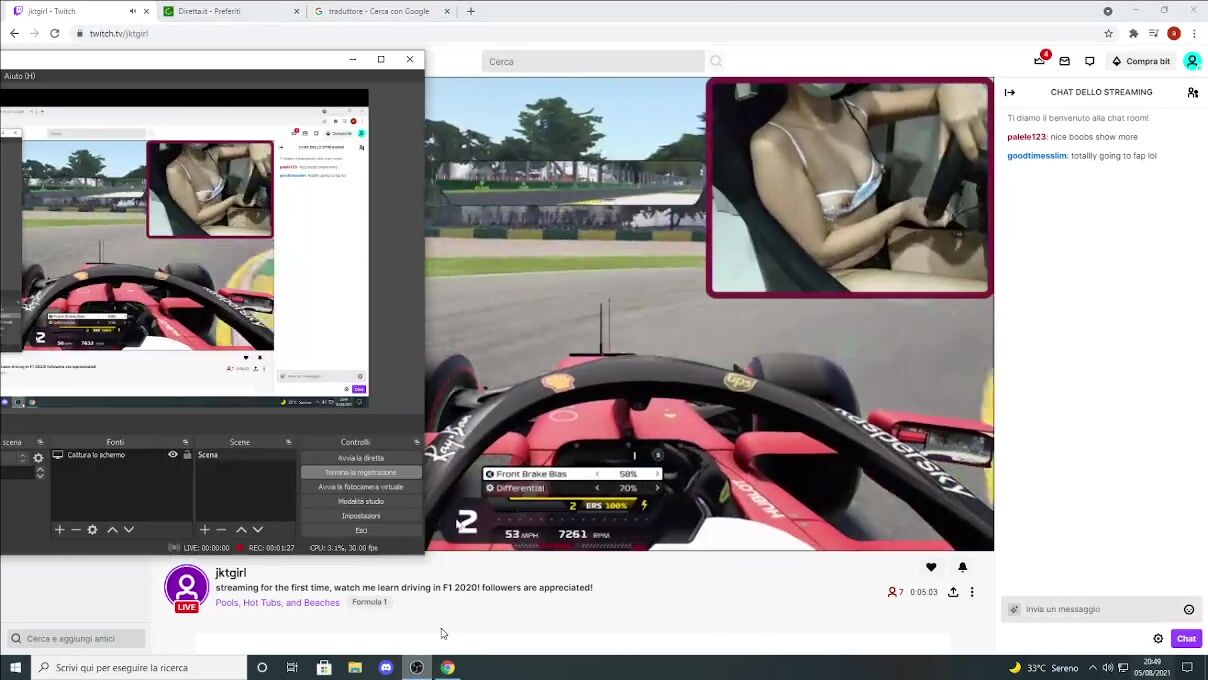Click the Compra bit button
This screenshot has height=680, width=1208.
[1140, 61]
